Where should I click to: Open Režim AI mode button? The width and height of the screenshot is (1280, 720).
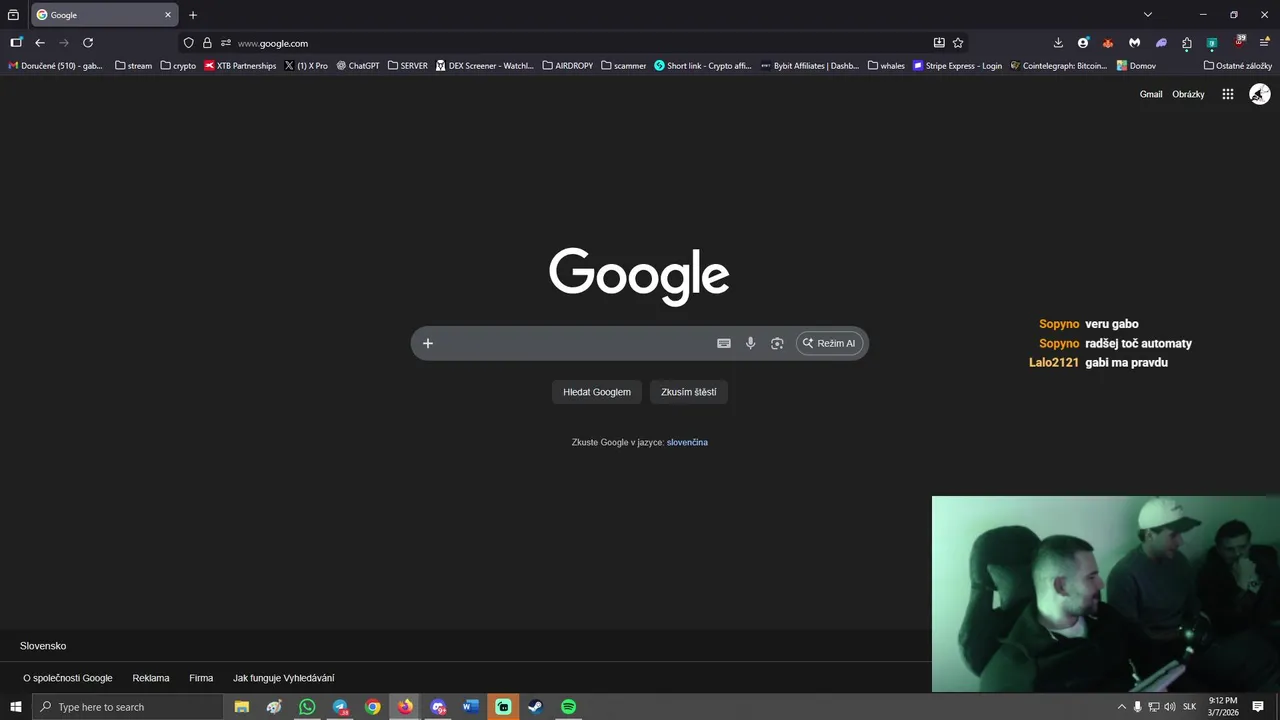tap(829, 343)
